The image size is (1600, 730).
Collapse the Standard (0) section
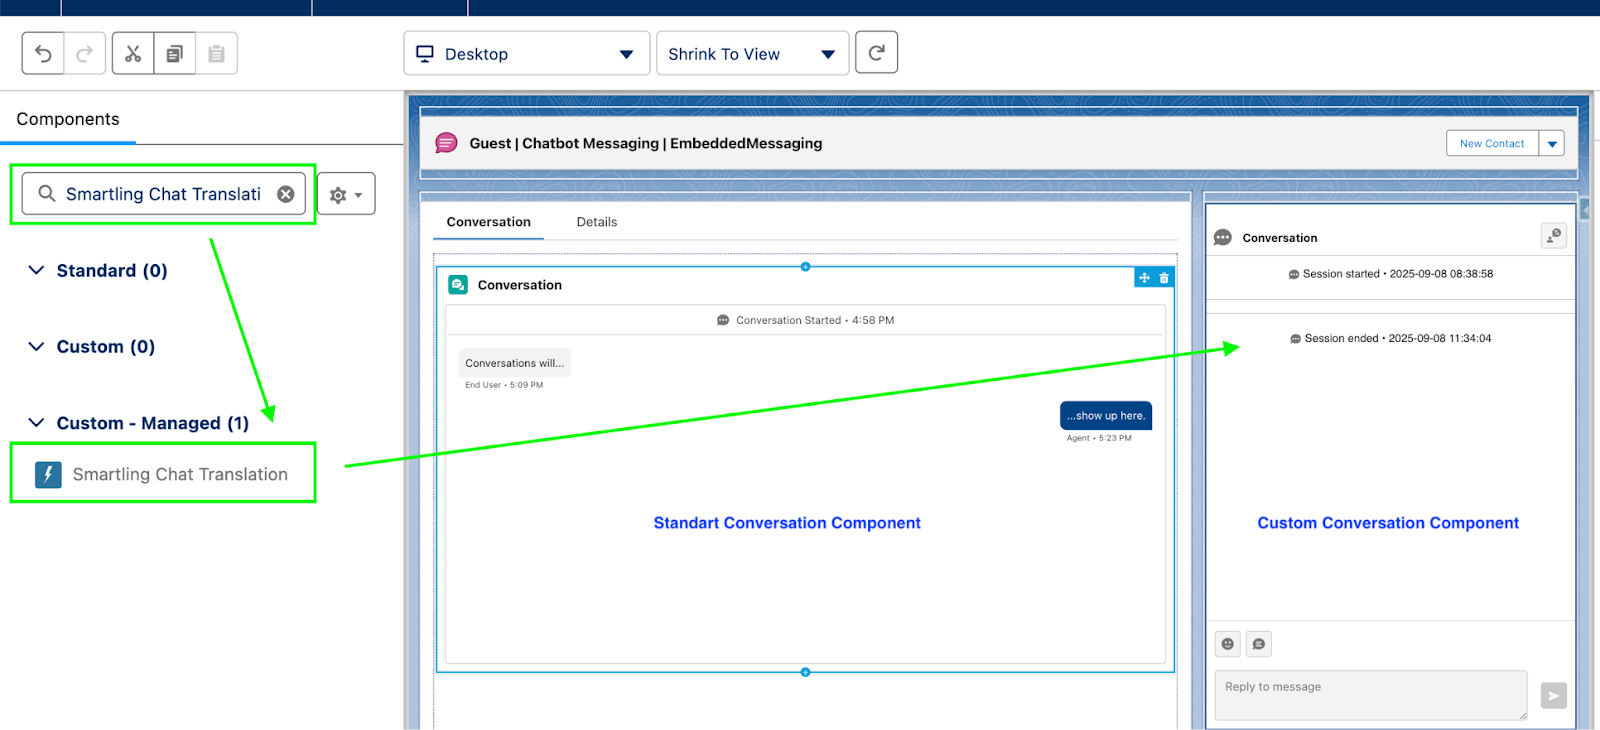(x=37, y=271)
